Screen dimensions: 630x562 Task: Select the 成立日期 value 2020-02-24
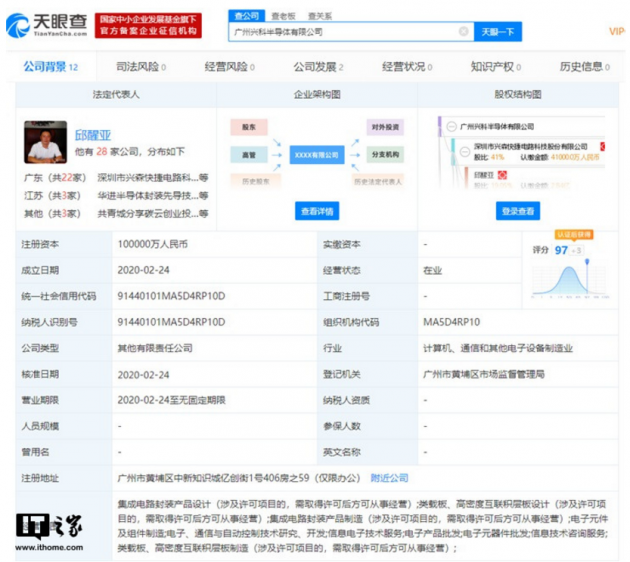tap(143, 270)
